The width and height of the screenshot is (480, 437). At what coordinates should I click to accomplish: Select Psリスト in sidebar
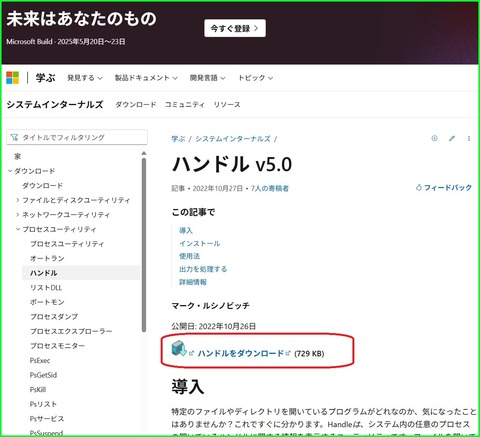click(x=43, y=404)
